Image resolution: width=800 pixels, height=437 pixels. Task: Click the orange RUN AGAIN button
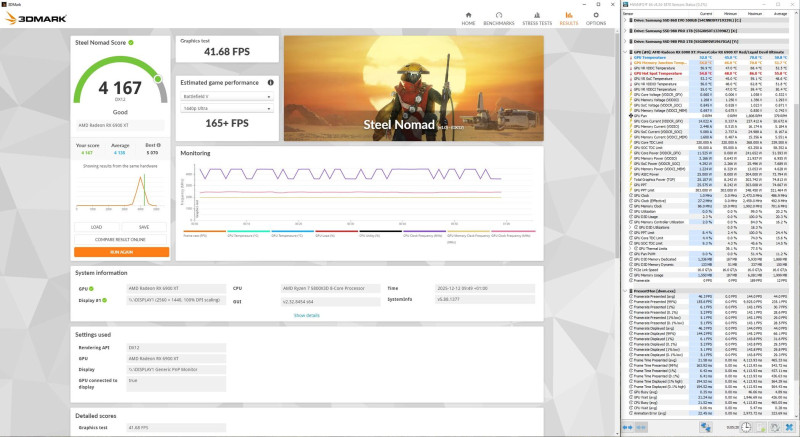coord(121,252)
